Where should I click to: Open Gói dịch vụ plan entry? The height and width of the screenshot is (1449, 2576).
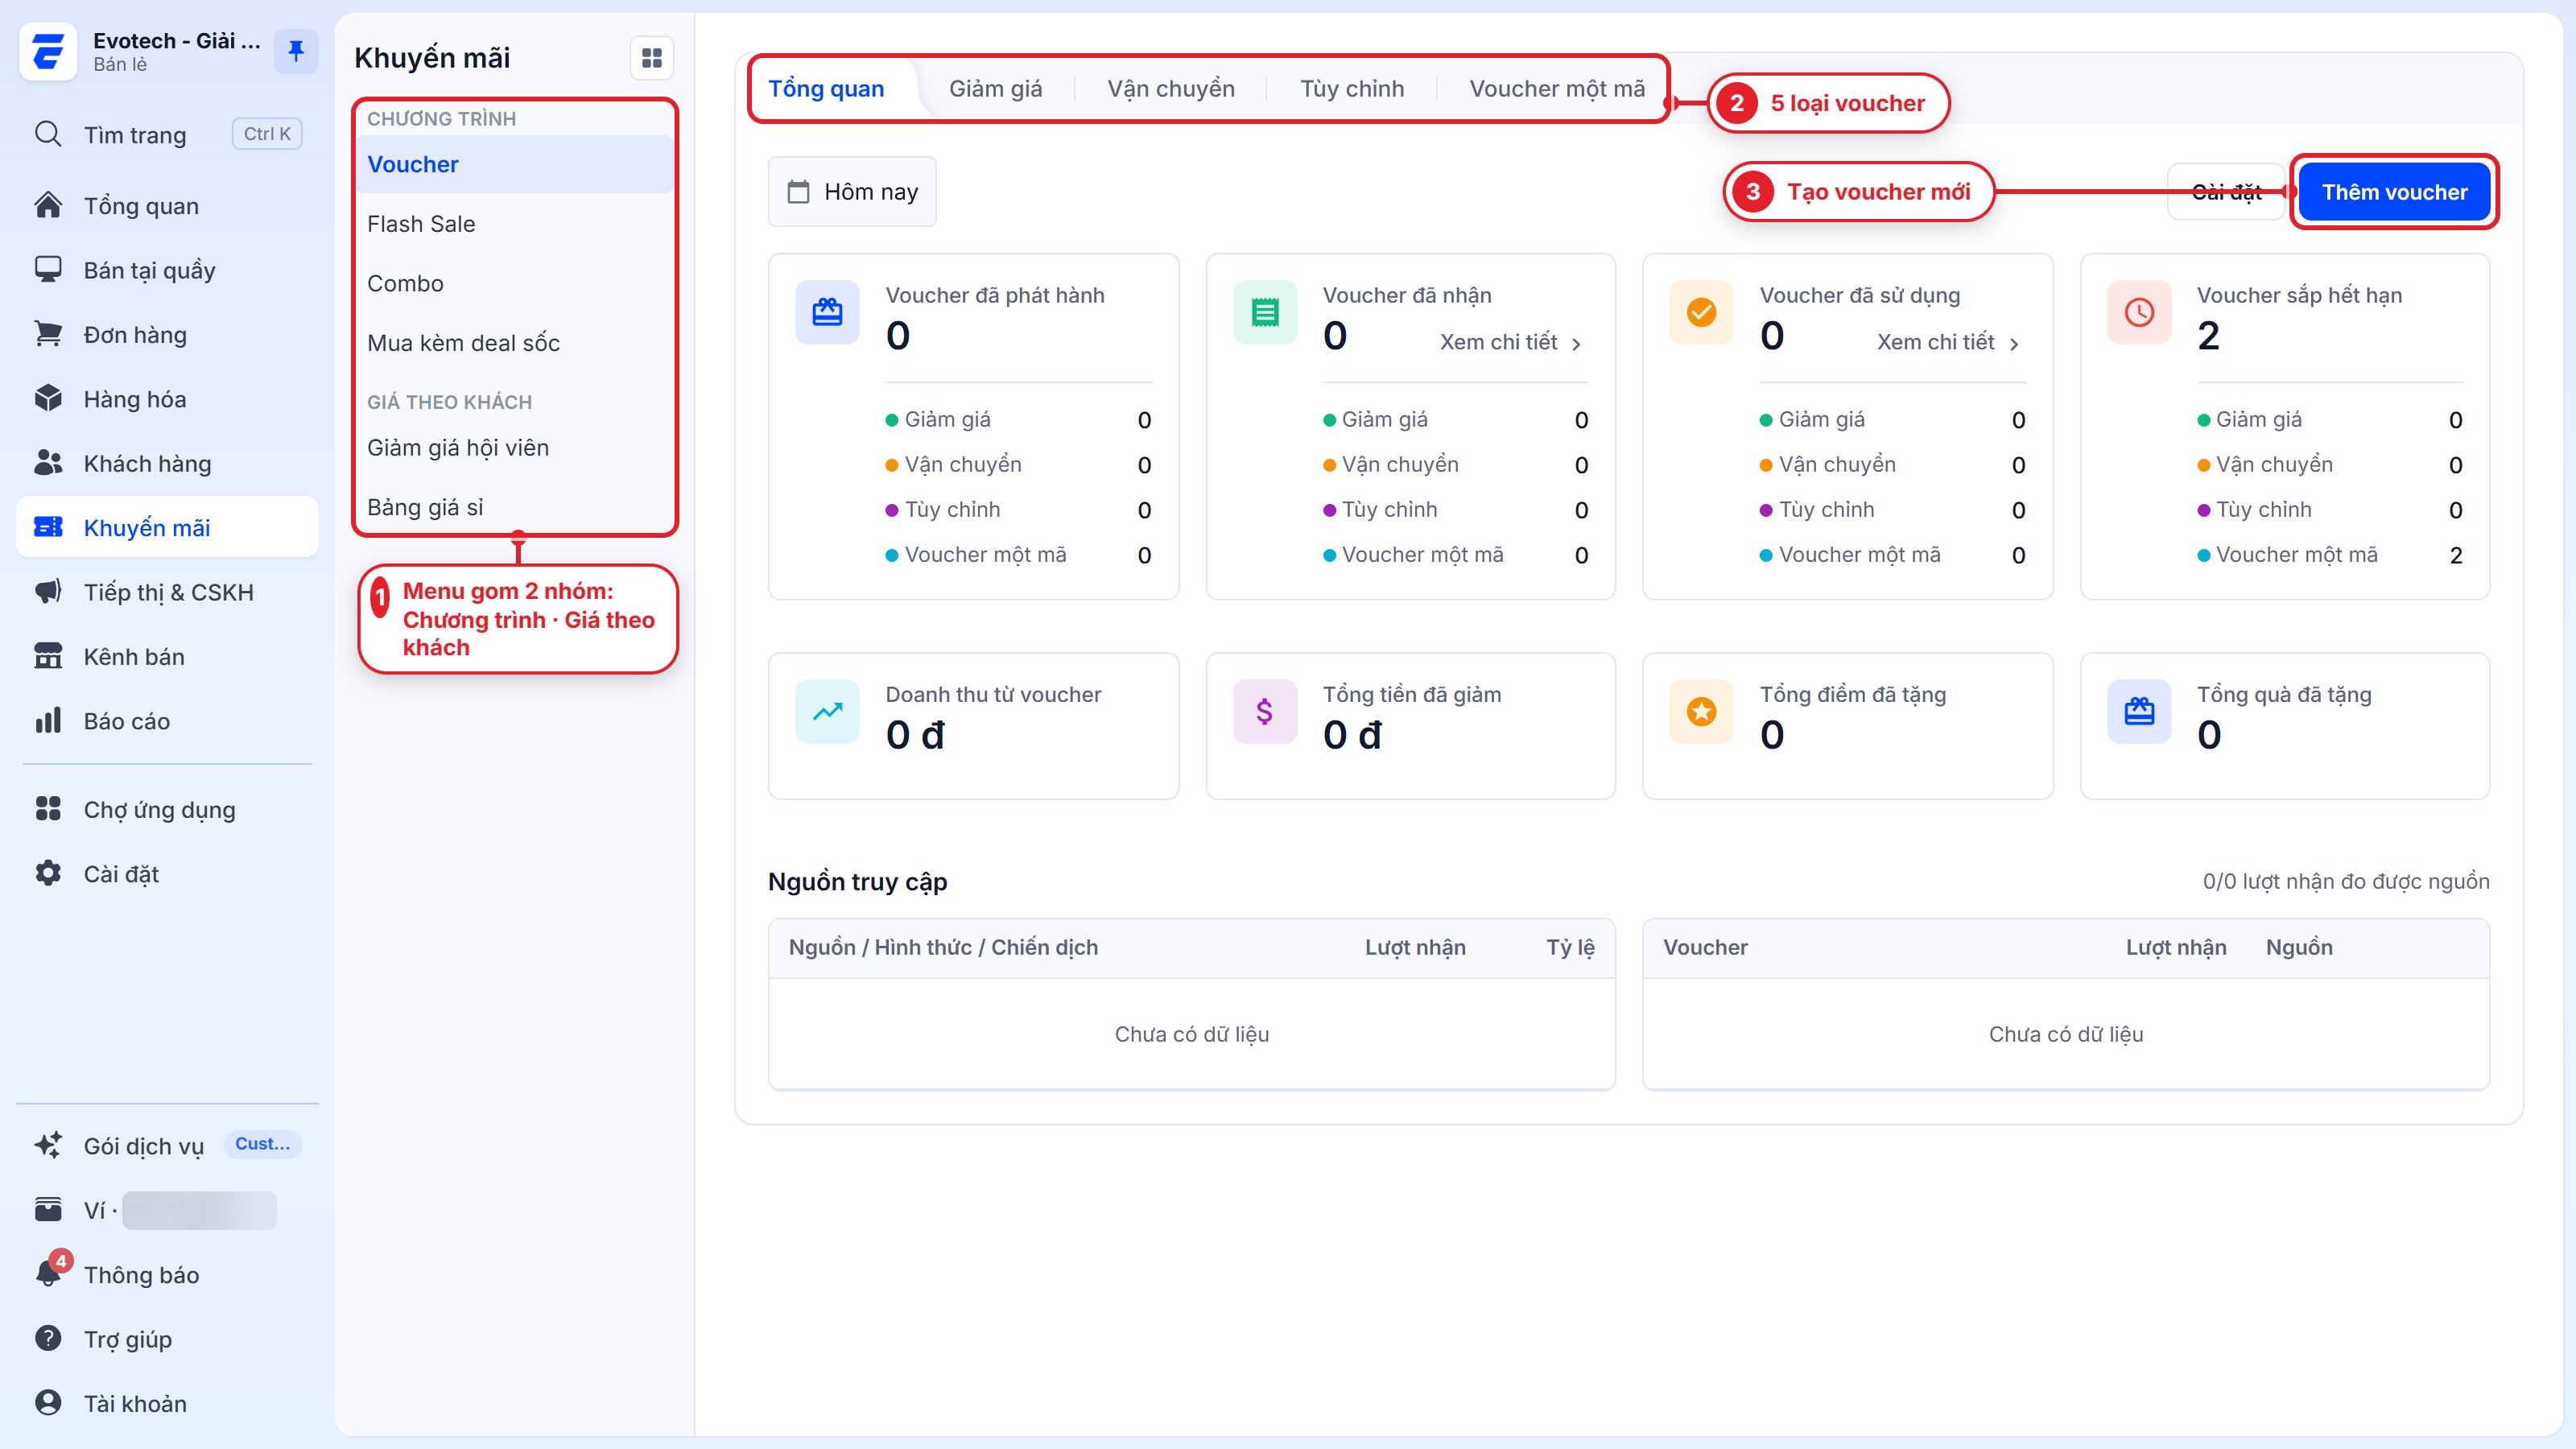click(167, 1145)
